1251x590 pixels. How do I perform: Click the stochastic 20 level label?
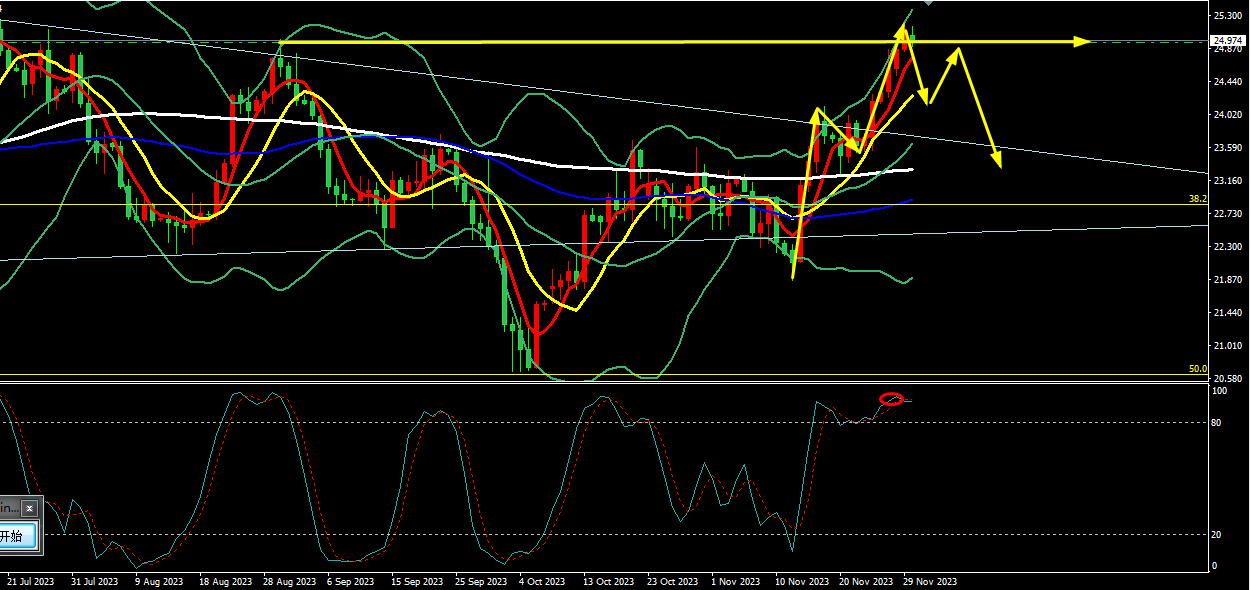[x=1216, y=535]
